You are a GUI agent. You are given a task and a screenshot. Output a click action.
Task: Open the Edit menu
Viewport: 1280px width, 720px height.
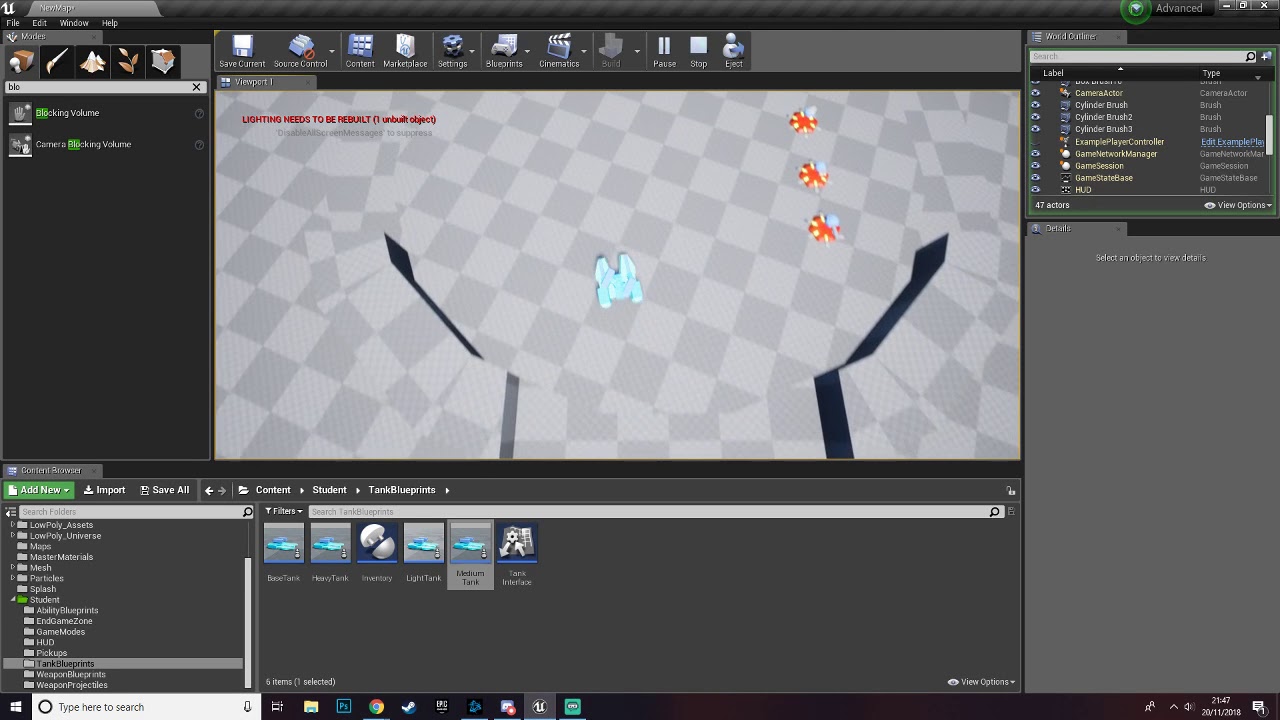tap(39, 23)
